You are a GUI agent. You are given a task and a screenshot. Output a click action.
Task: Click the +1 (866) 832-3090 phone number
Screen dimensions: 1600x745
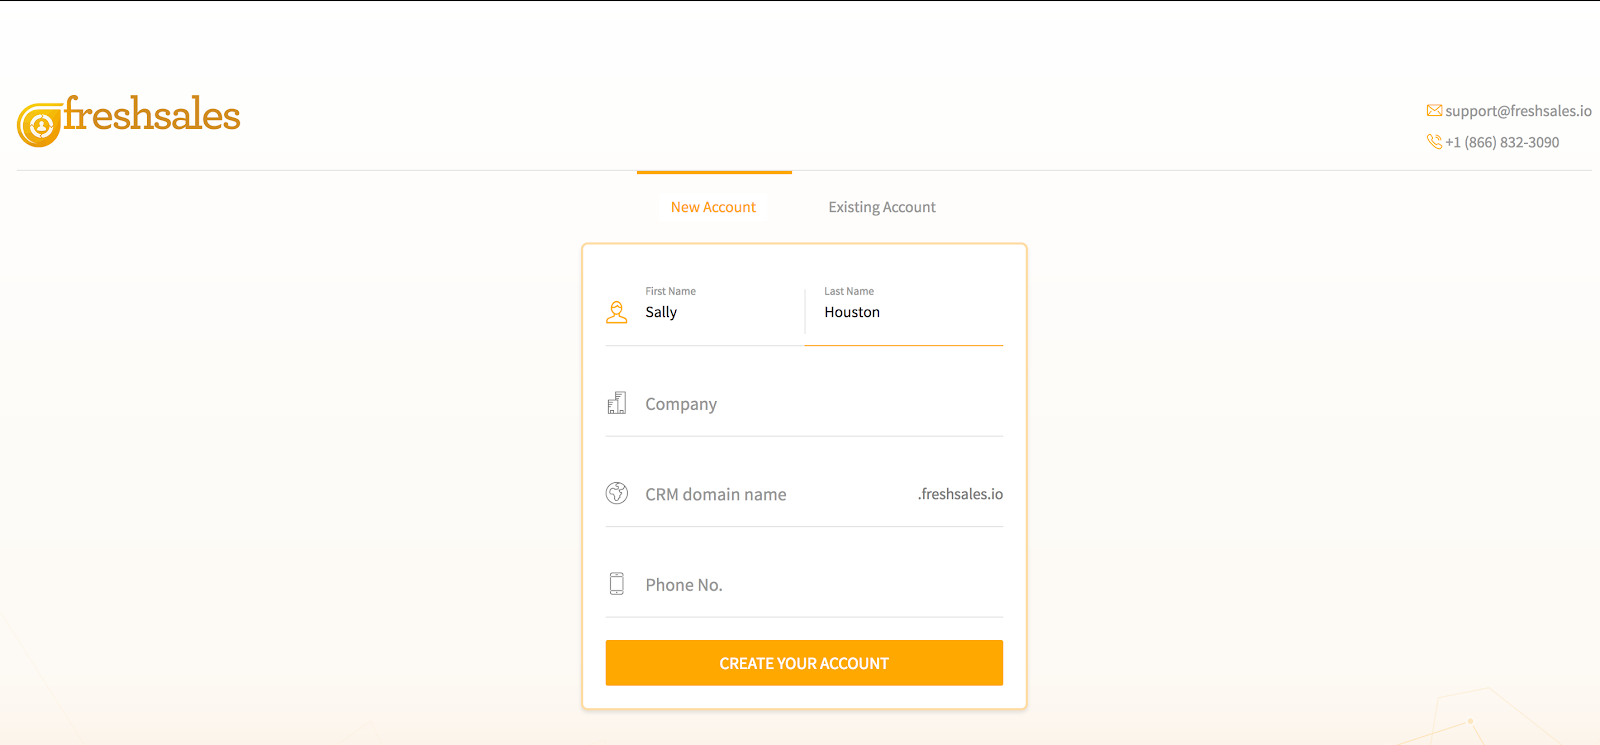[1502, 142]
